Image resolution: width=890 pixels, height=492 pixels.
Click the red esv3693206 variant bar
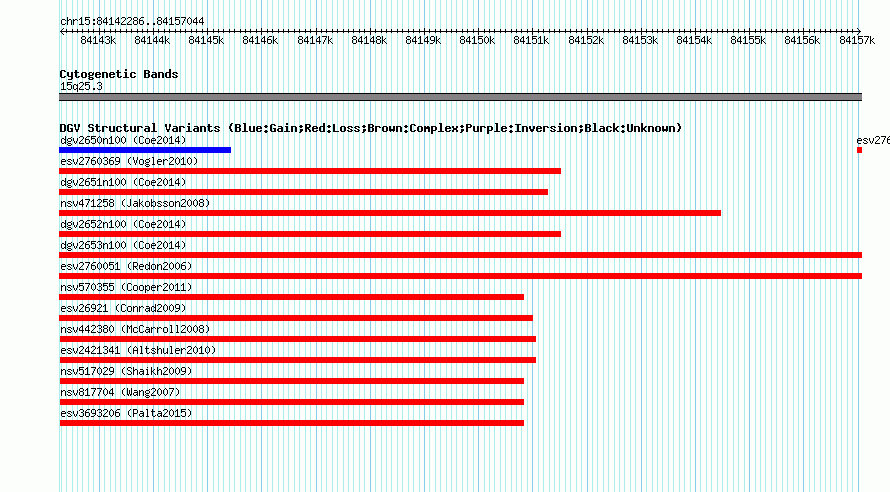coord(291,423)
